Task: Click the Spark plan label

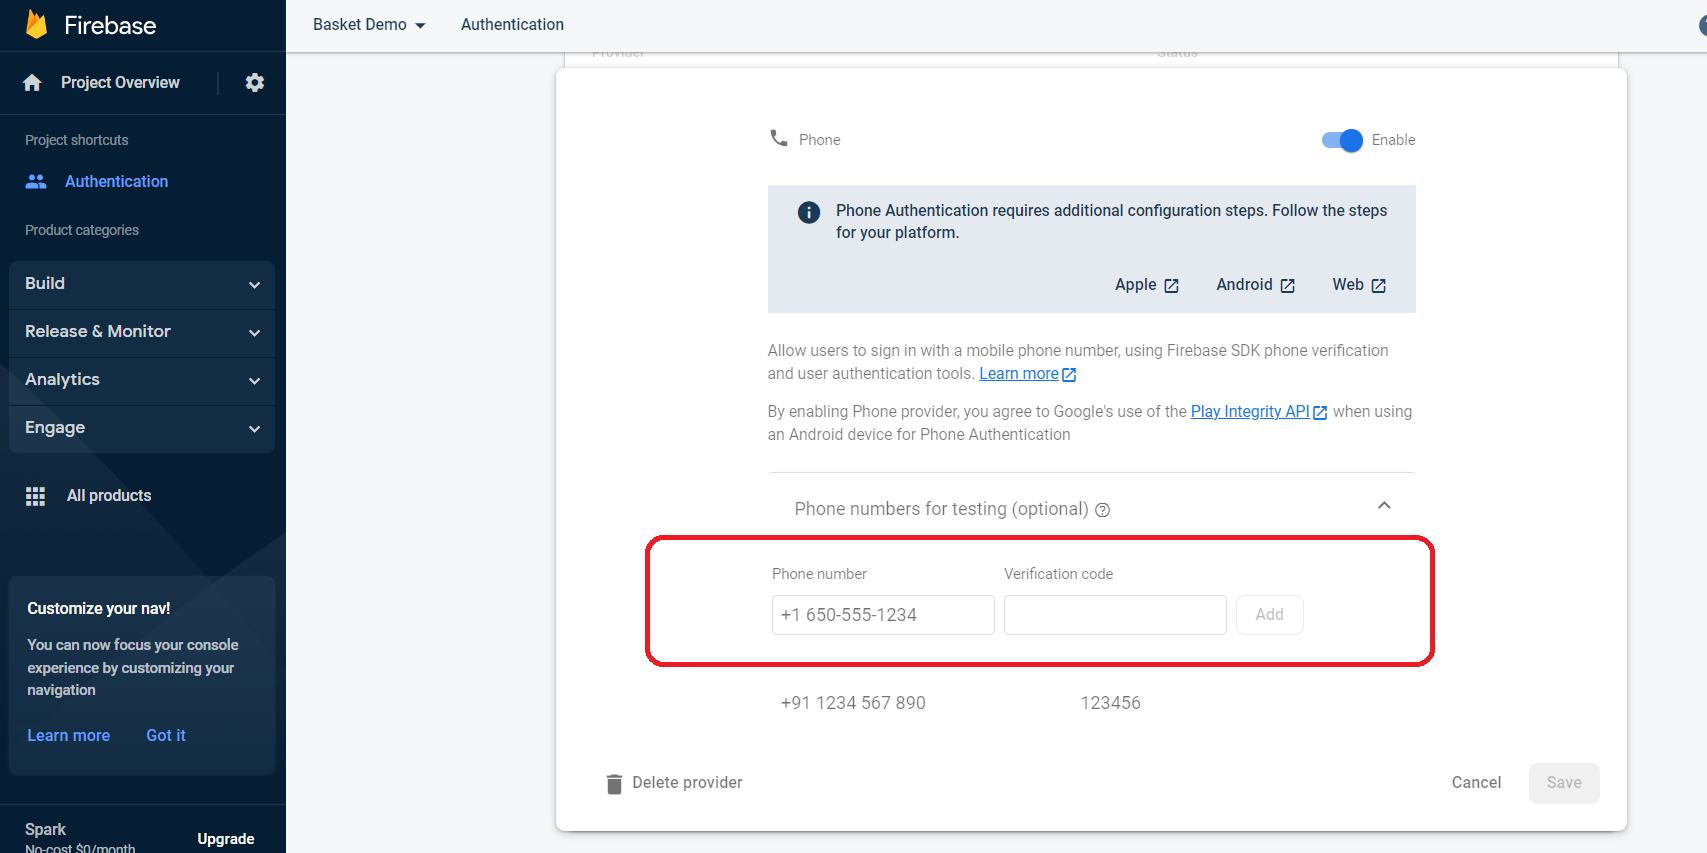Action: 45,830
